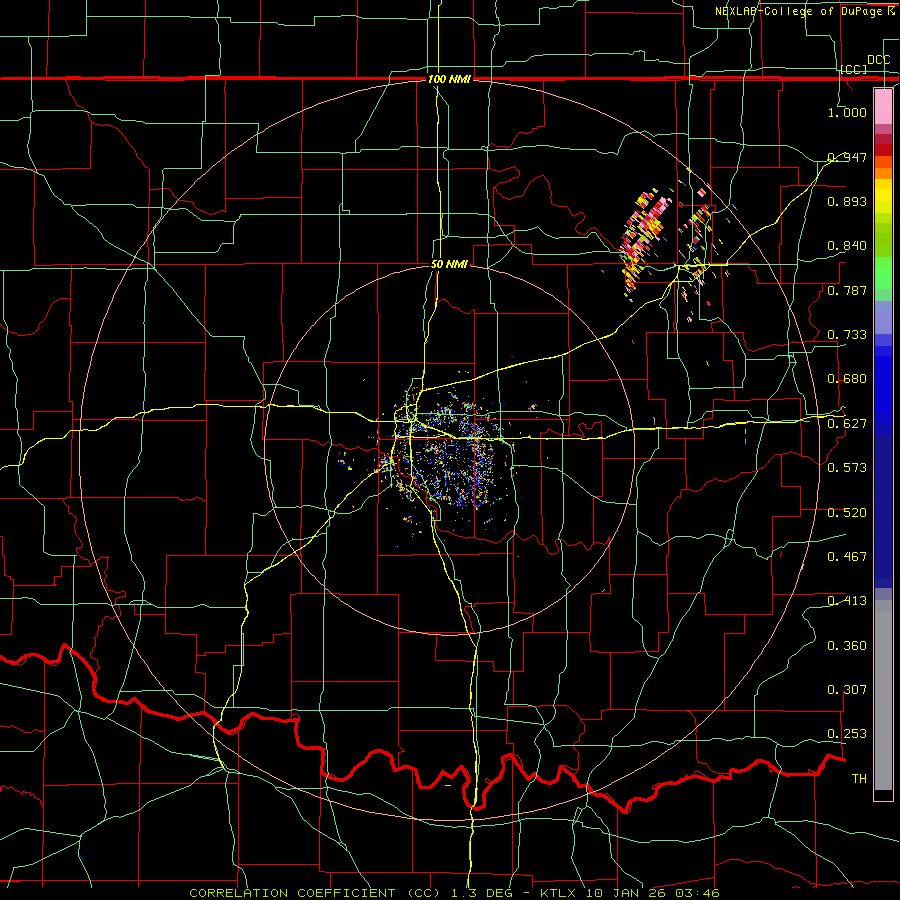Select the 0.520 legend value
This screenshot has height=900, width=900.
847,513
